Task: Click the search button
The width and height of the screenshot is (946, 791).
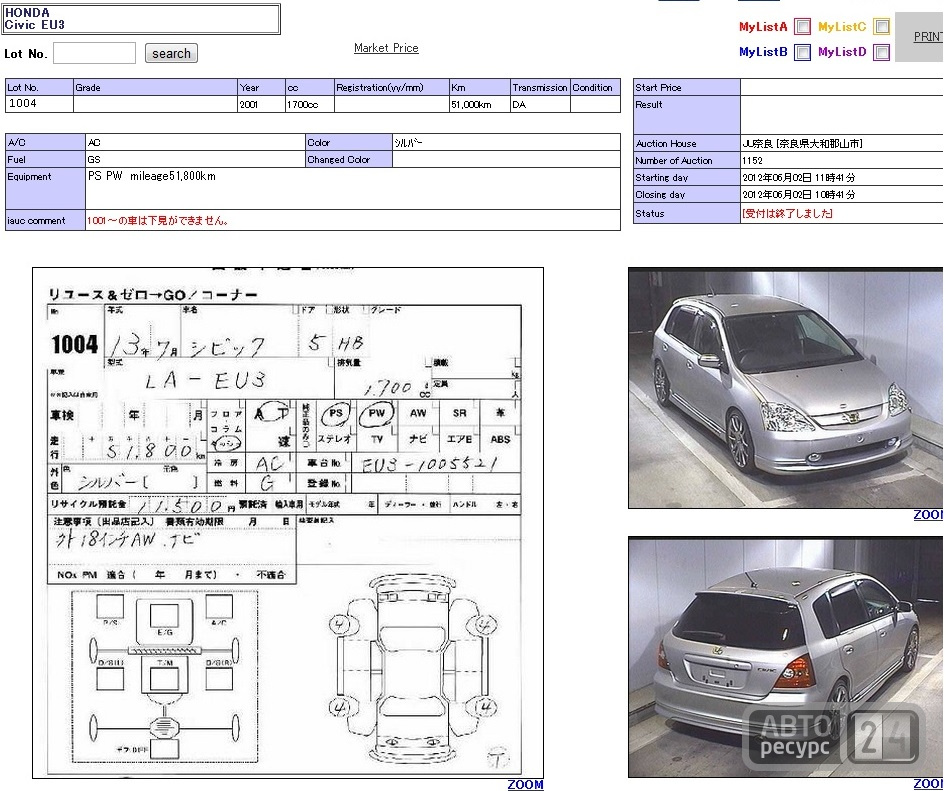Action: (171, 53)
